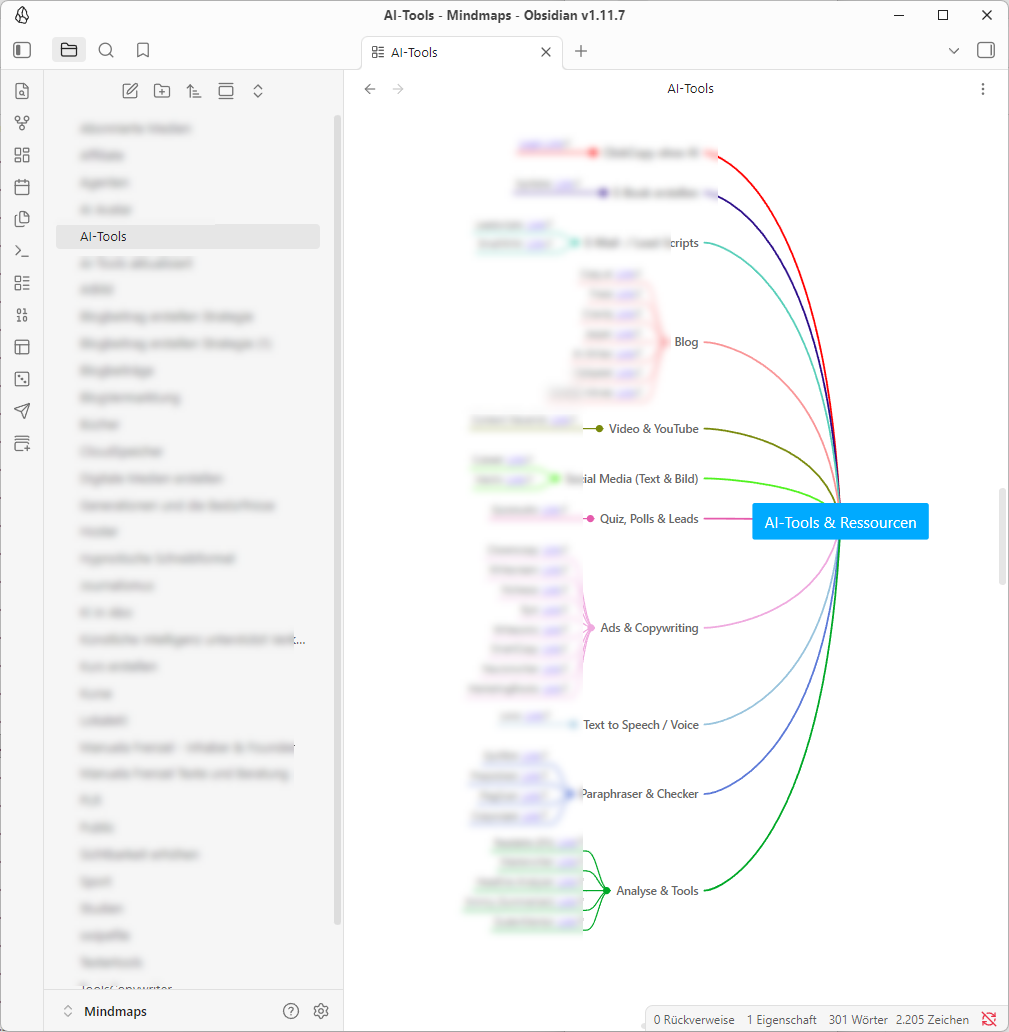1009x1032 pixels.
Task: Toggle the left sidebar panel
Action: 22,50
